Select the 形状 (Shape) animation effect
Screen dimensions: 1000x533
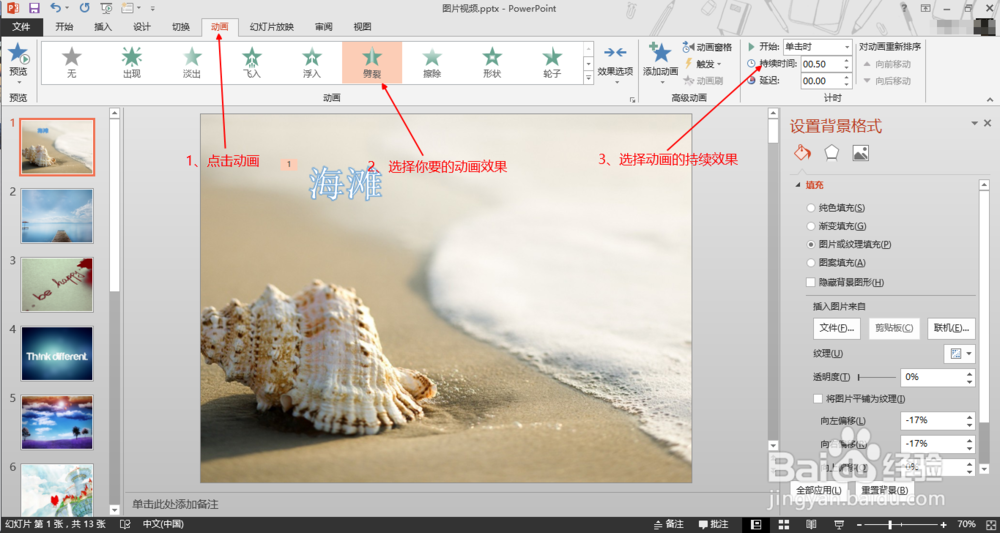point(492,62)
